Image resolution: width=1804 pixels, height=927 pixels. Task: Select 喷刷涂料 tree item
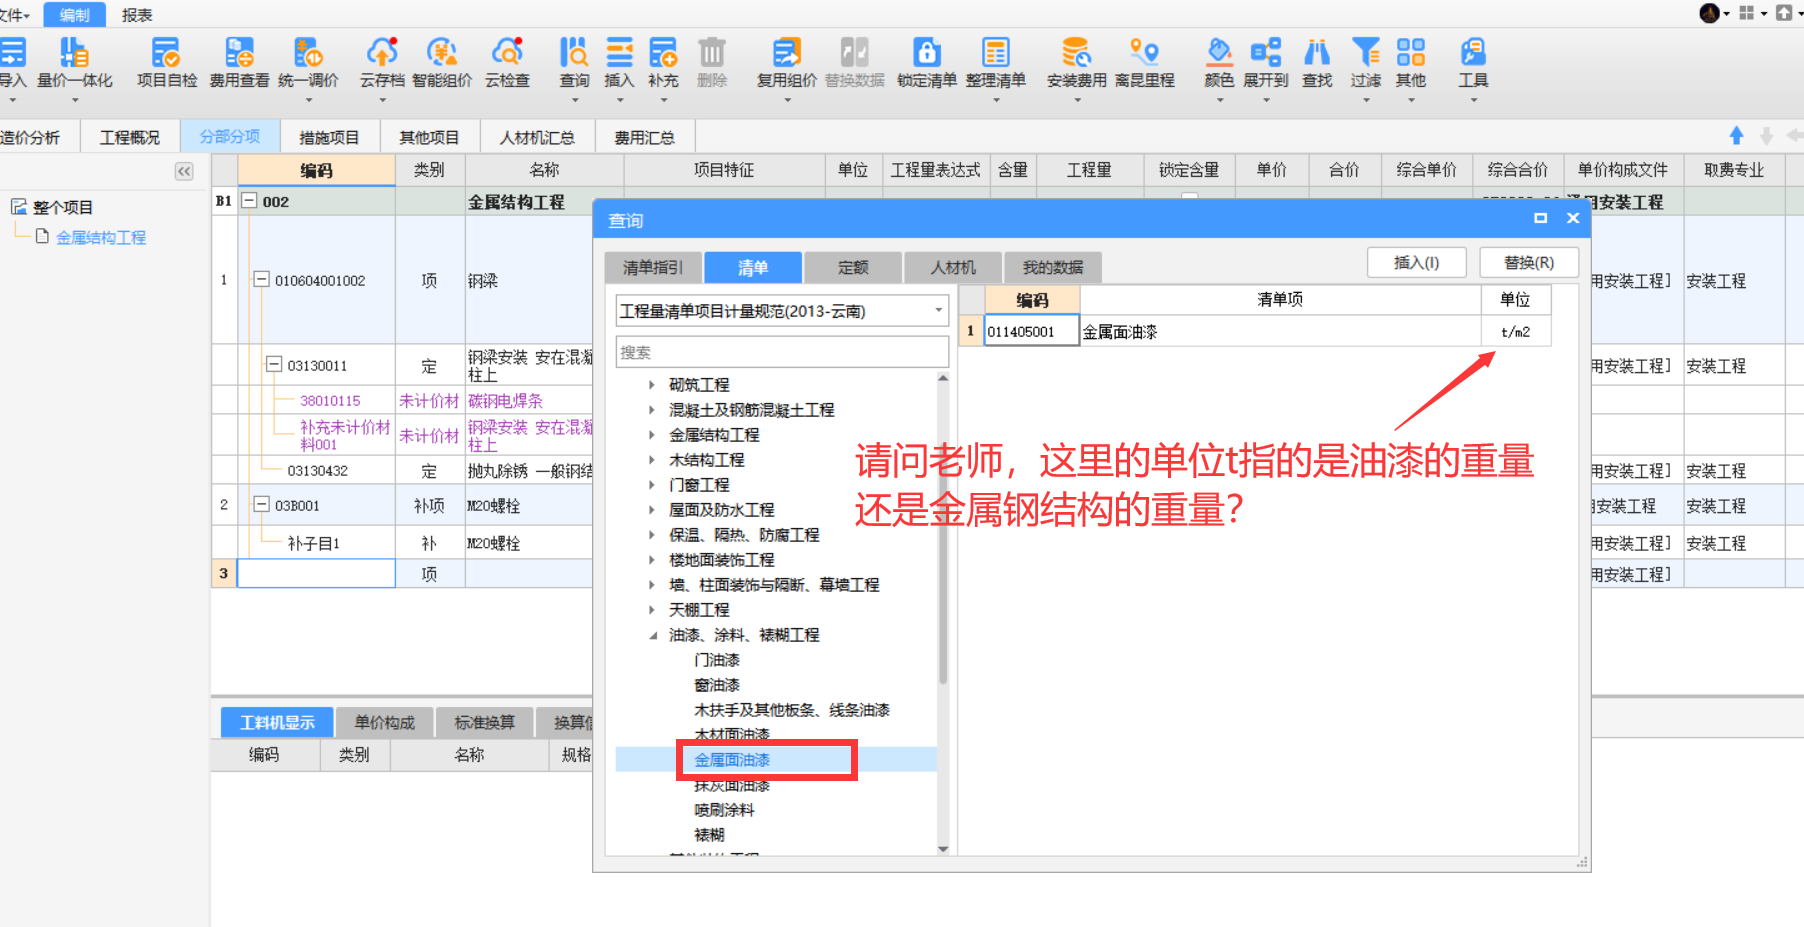[724, 810]
